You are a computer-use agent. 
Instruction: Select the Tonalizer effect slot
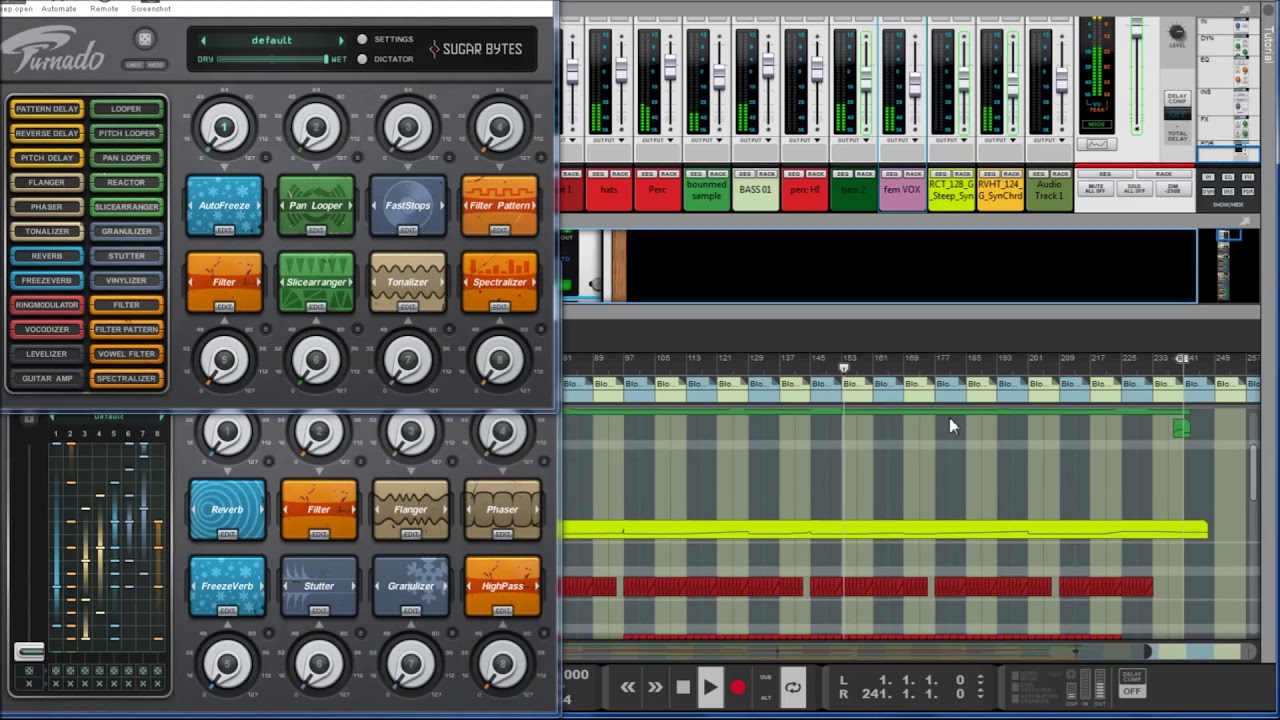pos(408,282)
